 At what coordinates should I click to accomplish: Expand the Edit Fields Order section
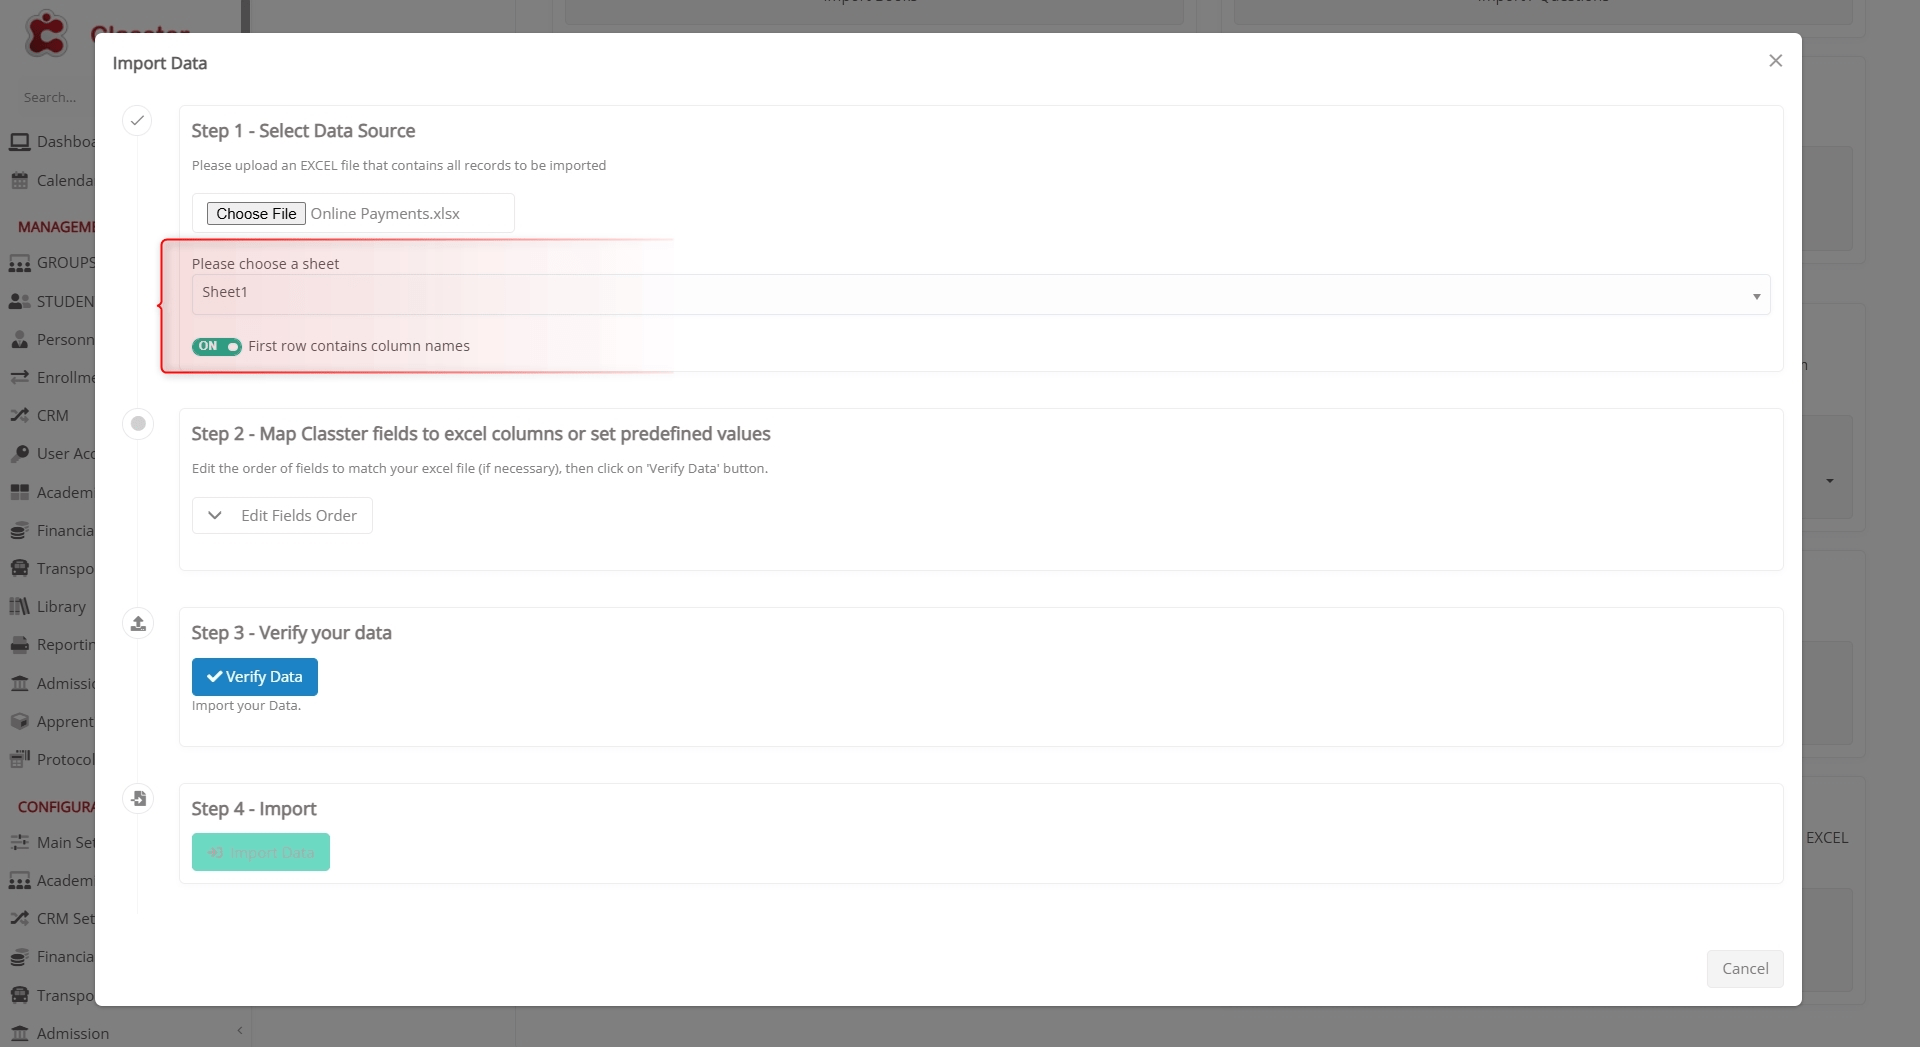[x=282, y=515]
